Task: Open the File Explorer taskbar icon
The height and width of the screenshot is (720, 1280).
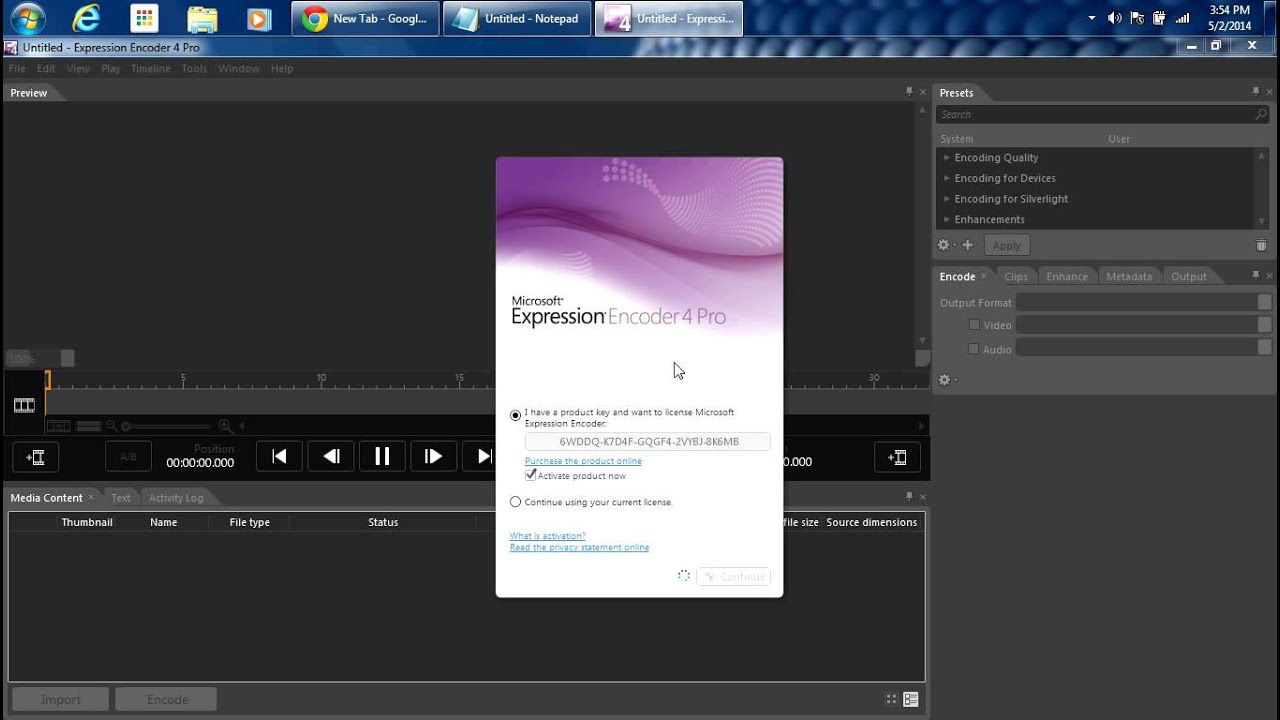Action: coord(202,19)
